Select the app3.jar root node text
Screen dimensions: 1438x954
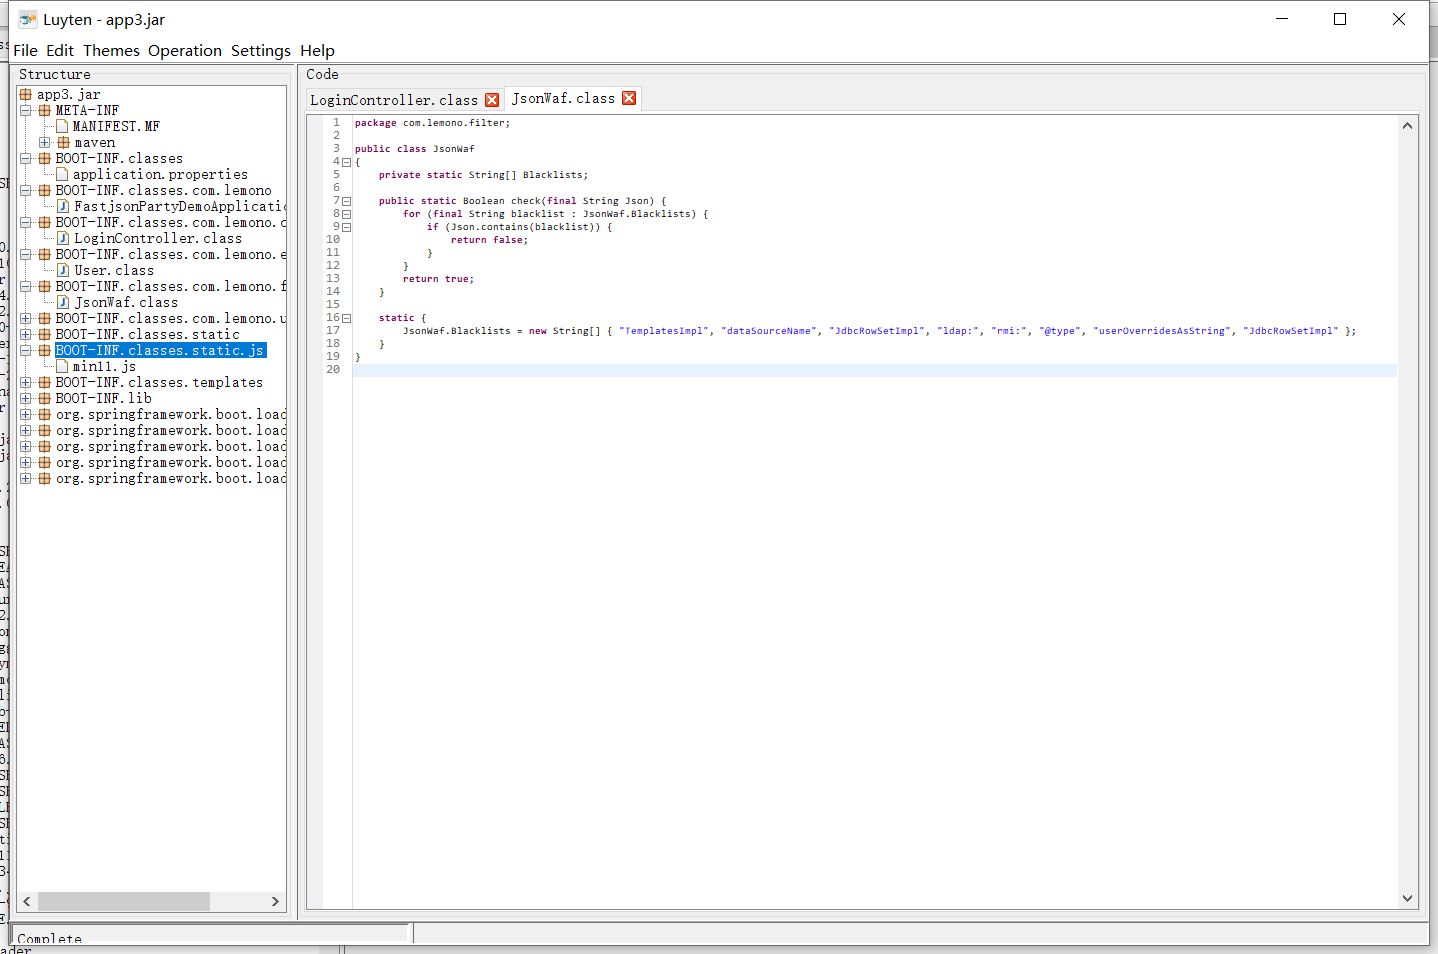[x=69, y=94]
